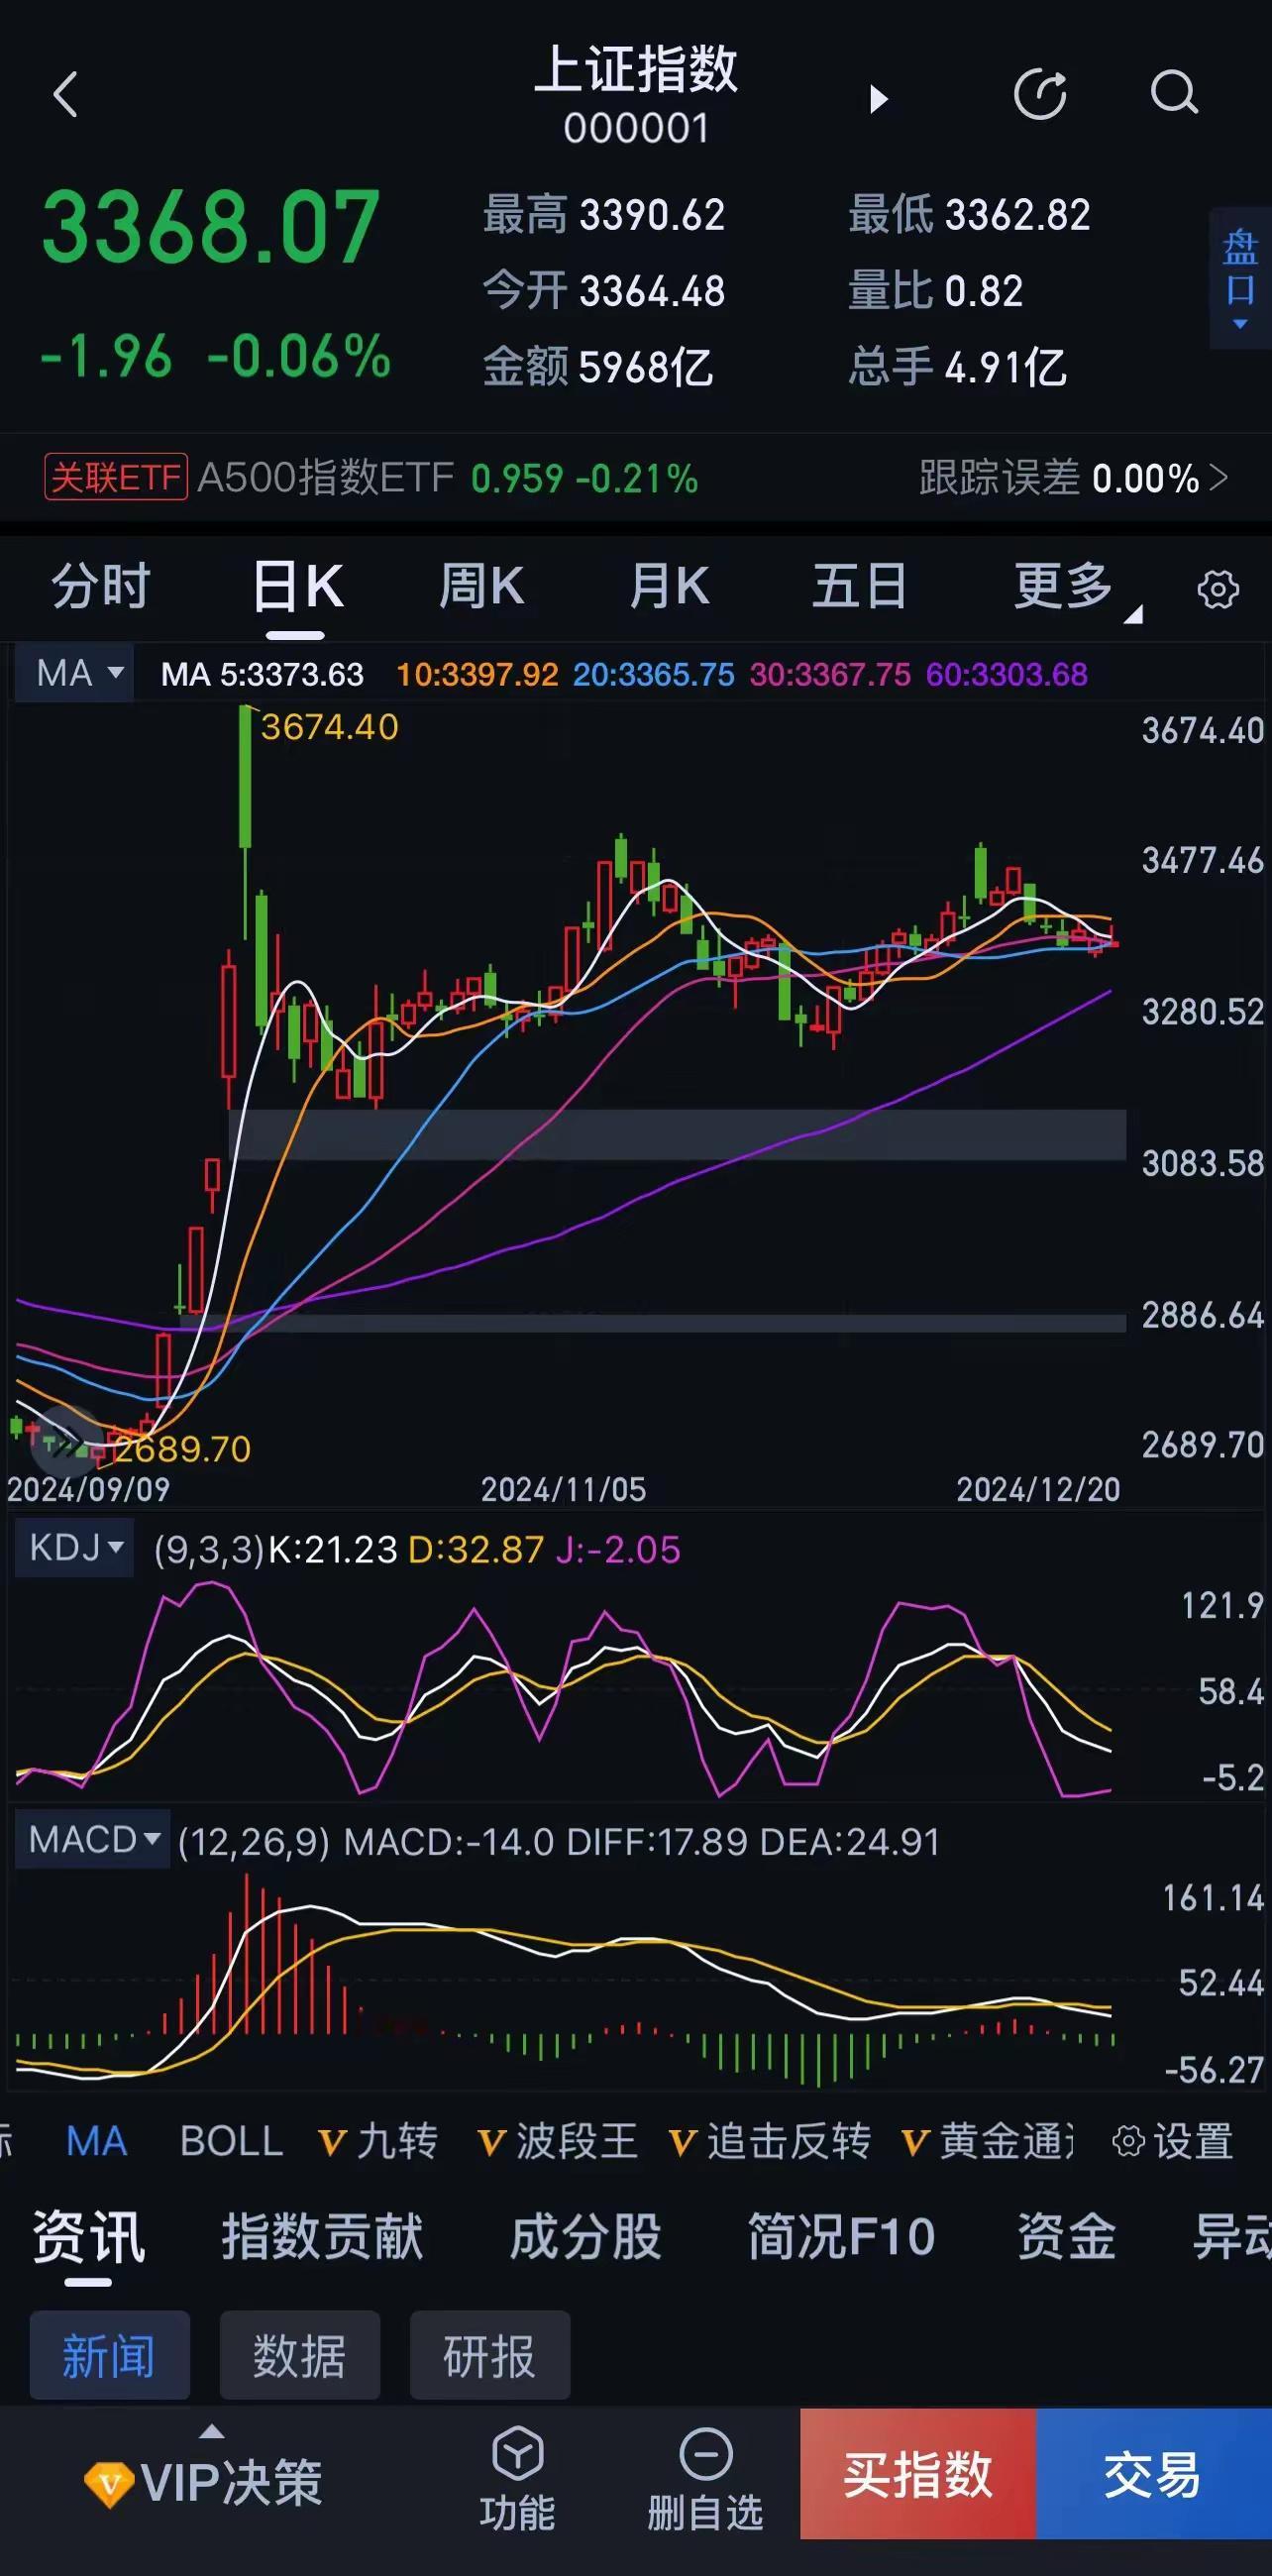1272x2576 pixels.
Task: Open chart settings gear icon
Action: (1217, 589)
